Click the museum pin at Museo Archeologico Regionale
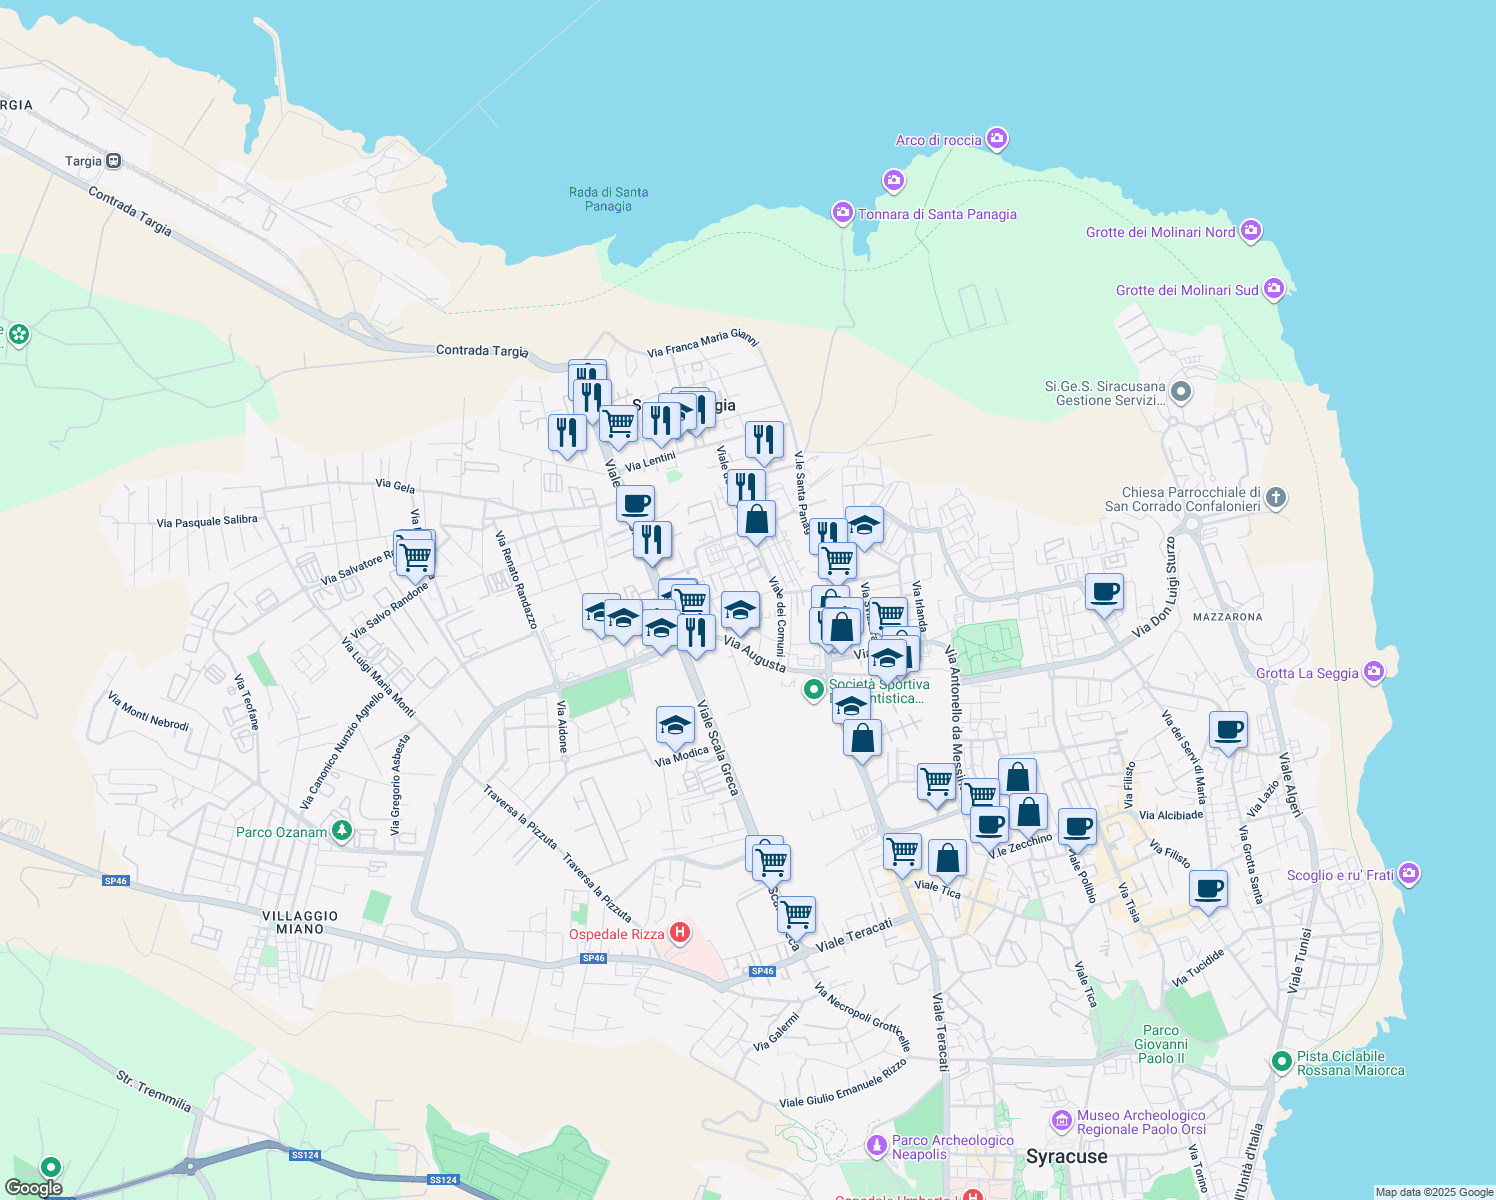Screen dimensions: 1496x1200 coord(1063,1122)
